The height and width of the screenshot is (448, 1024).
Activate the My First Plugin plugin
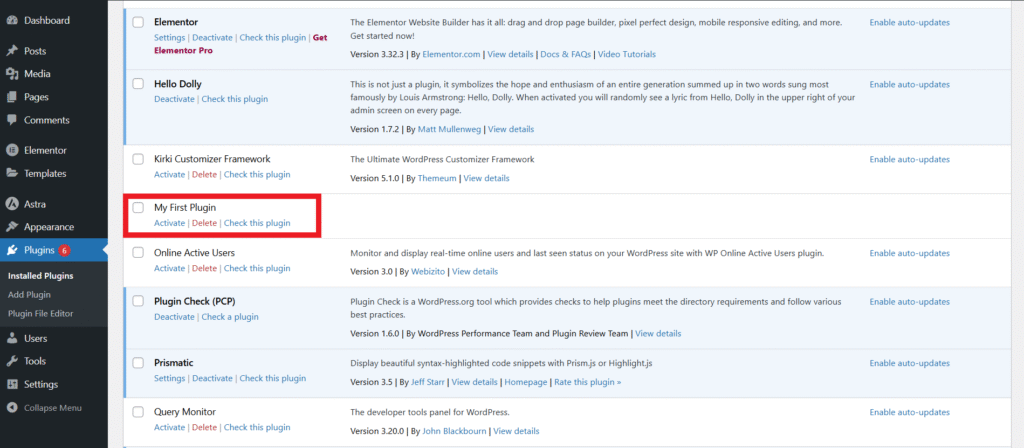[x=169, y=223]
